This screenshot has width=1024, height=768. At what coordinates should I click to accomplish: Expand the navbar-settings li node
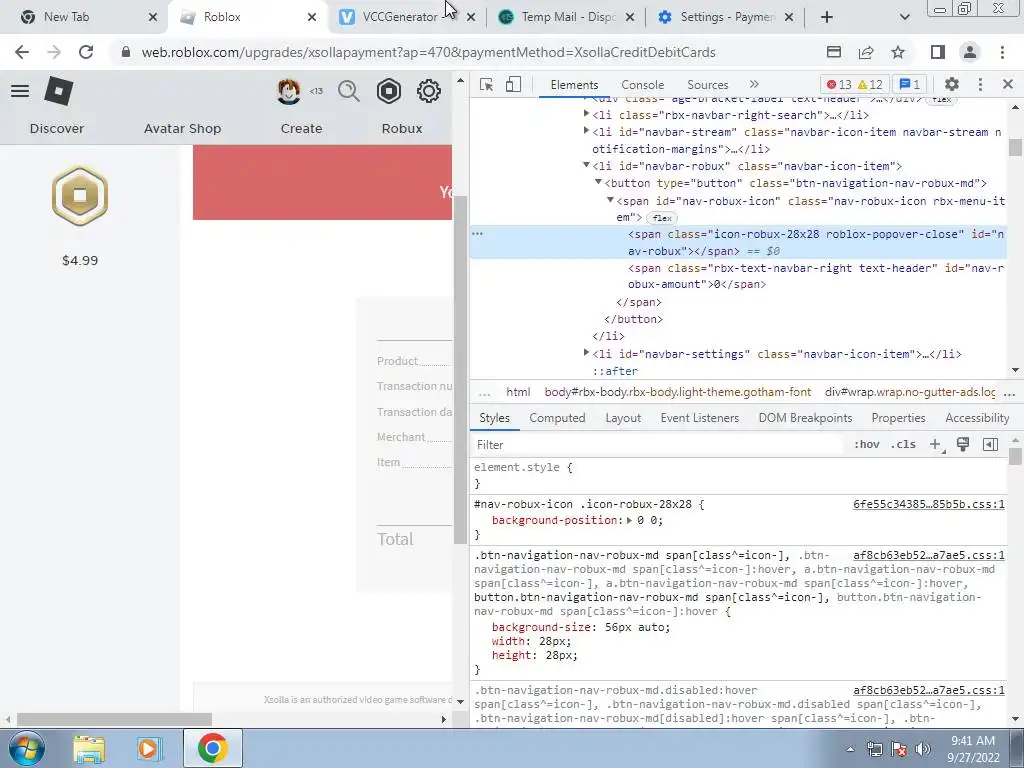(x=586, y=353)
